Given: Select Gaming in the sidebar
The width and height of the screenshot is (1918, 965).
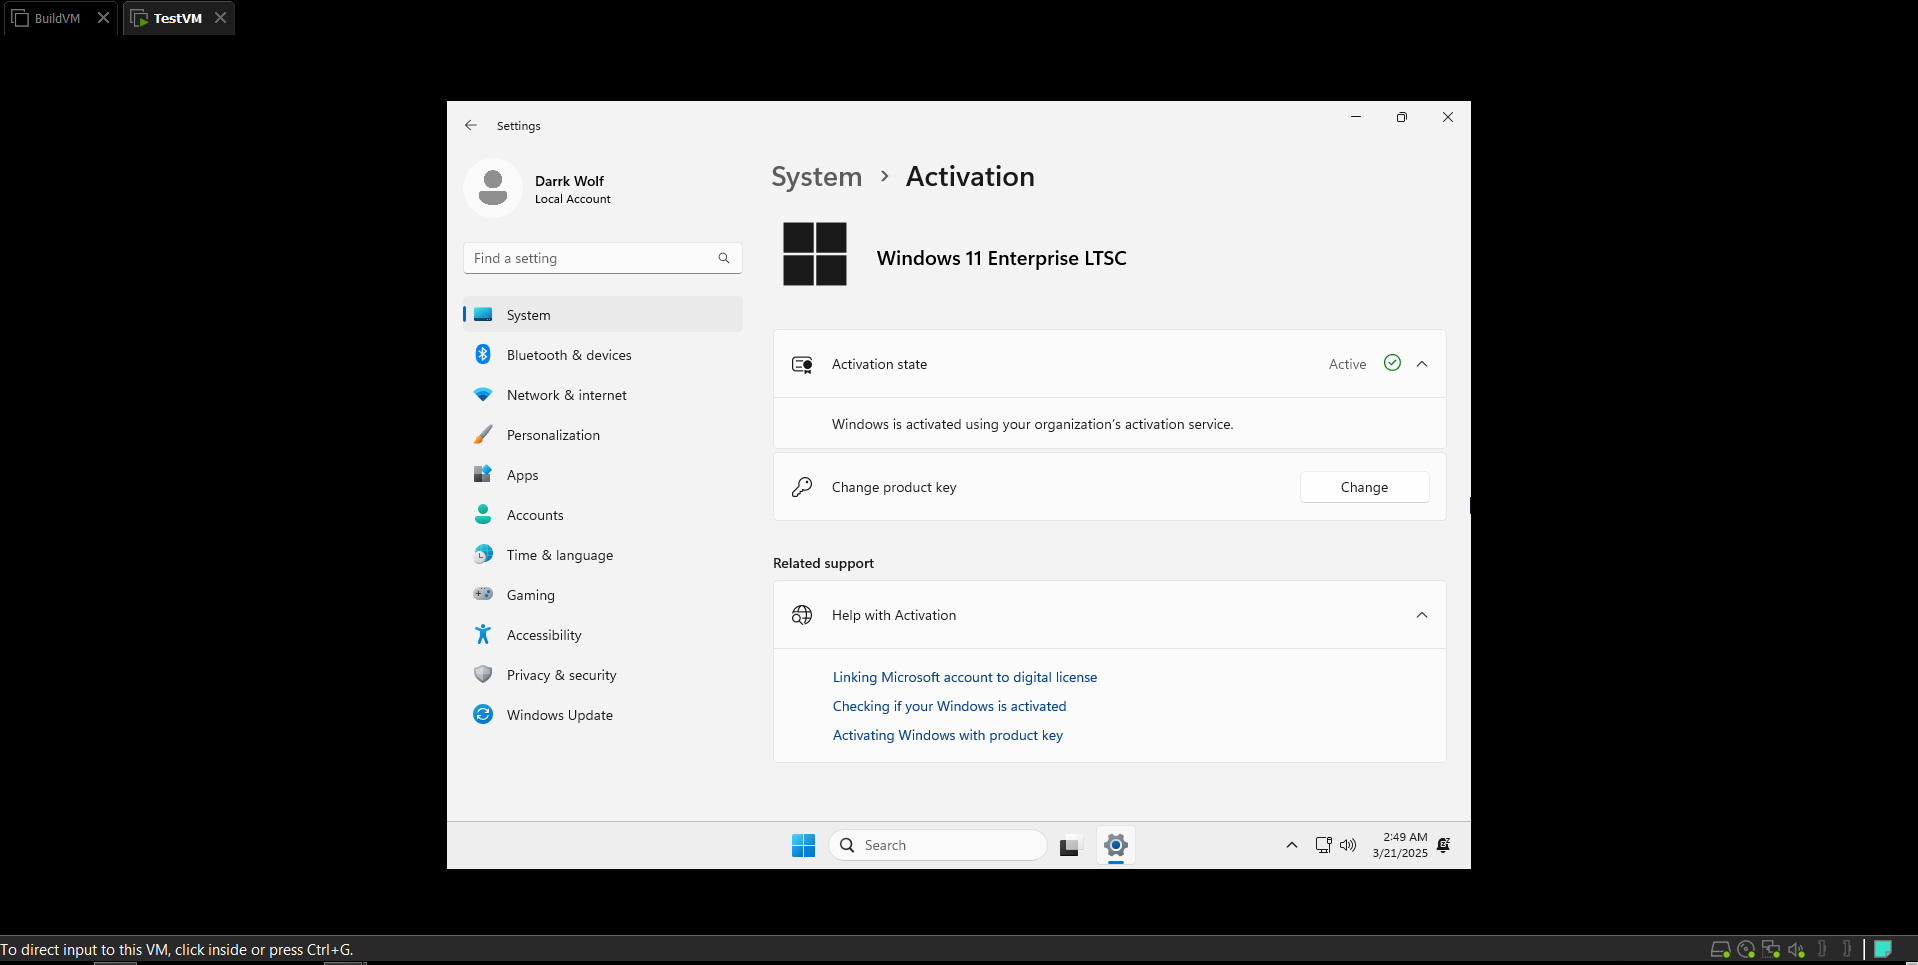Looking at the screenshot, I should 603,594.
